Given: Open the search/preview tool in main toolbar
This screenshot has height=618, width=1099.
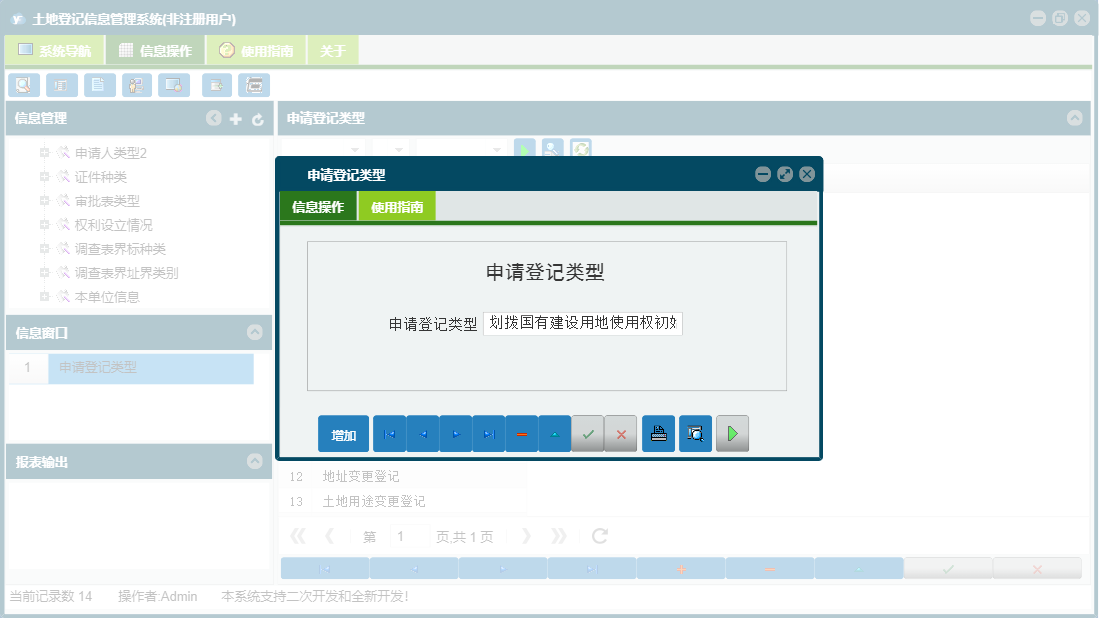Looking at the screenshot, I should pos(23,85).
